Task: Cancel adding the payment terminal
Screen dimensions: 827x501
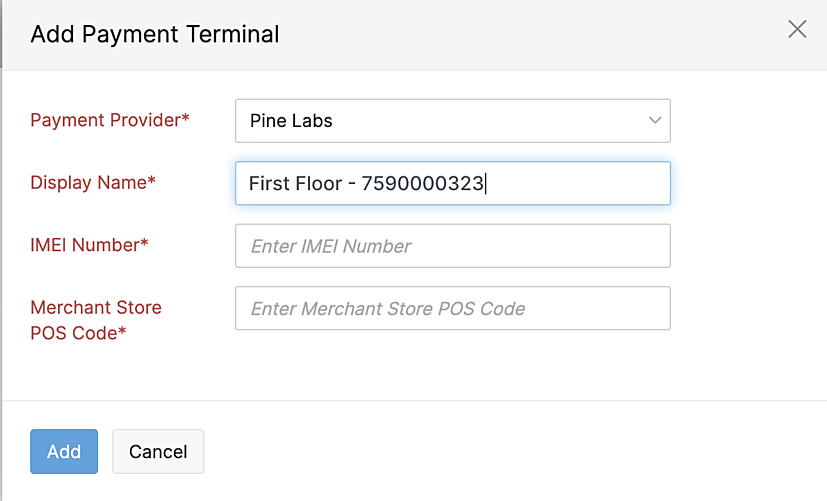Action: (158, 452)
